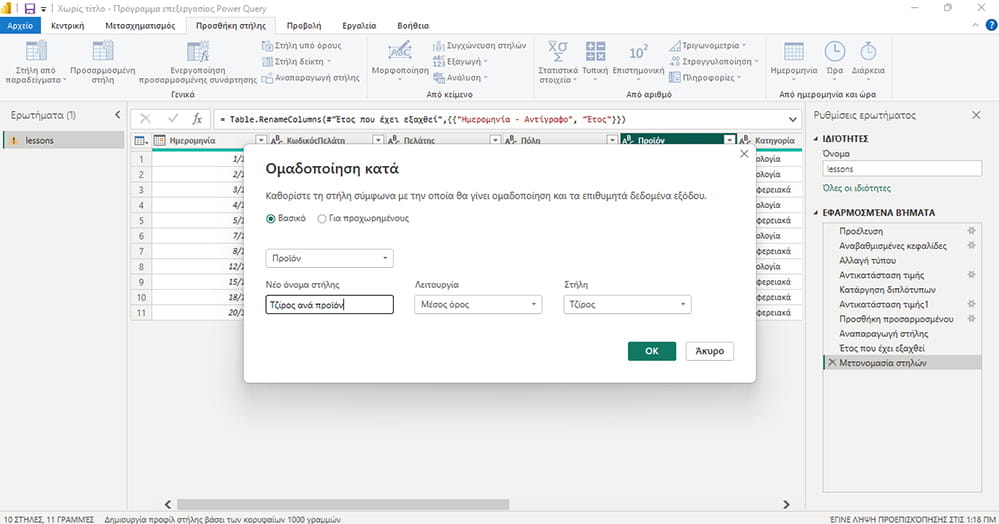Click the horizontal scrollbar thumb
This screenshot has height=524, width=999.
[x=343, y=504]
